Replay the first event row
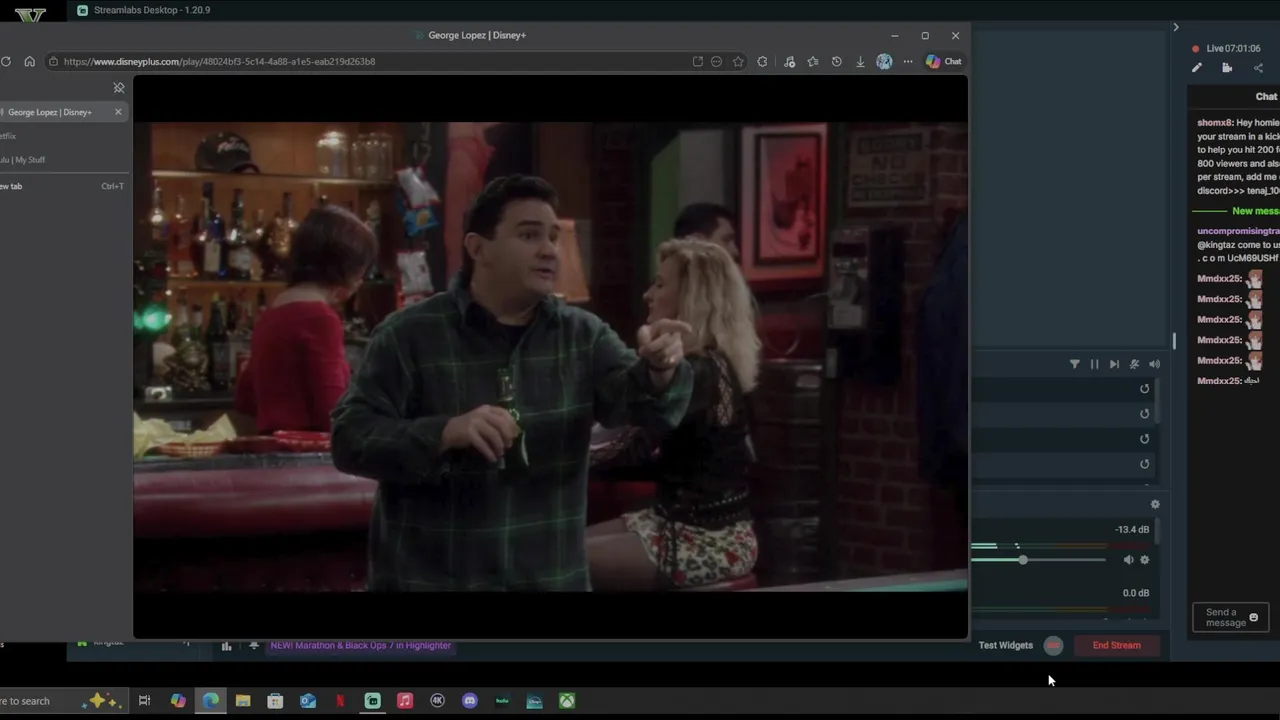1280x720 pixels. (x=1145, y=389)
